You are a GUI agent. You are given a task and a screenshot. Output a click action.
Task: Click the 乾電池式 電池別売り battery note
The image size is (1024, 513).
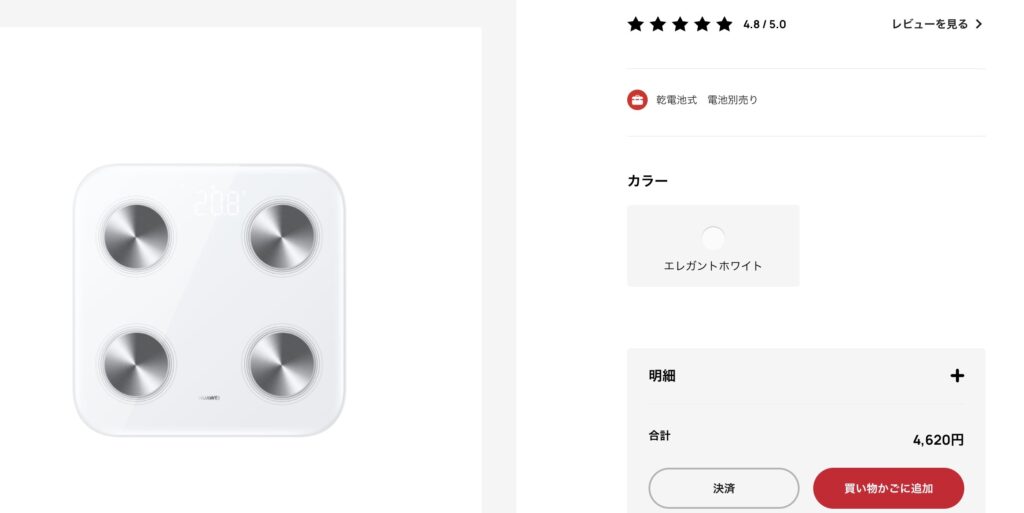(x=707, y=100)
